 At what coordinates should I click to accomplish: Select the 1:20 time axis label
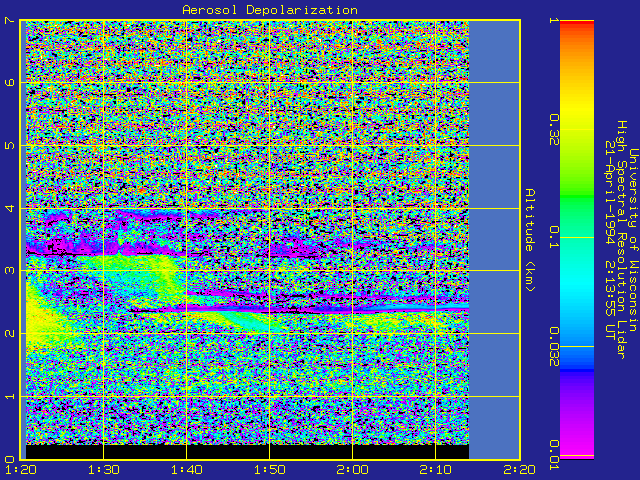point(22,470)
